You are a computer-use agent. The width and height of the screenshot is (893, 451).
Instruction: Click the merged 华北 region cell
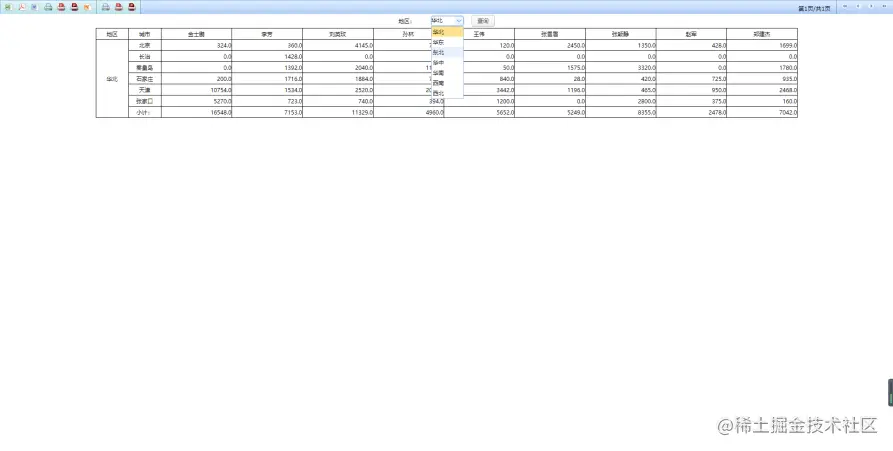(x=112, y=79)
